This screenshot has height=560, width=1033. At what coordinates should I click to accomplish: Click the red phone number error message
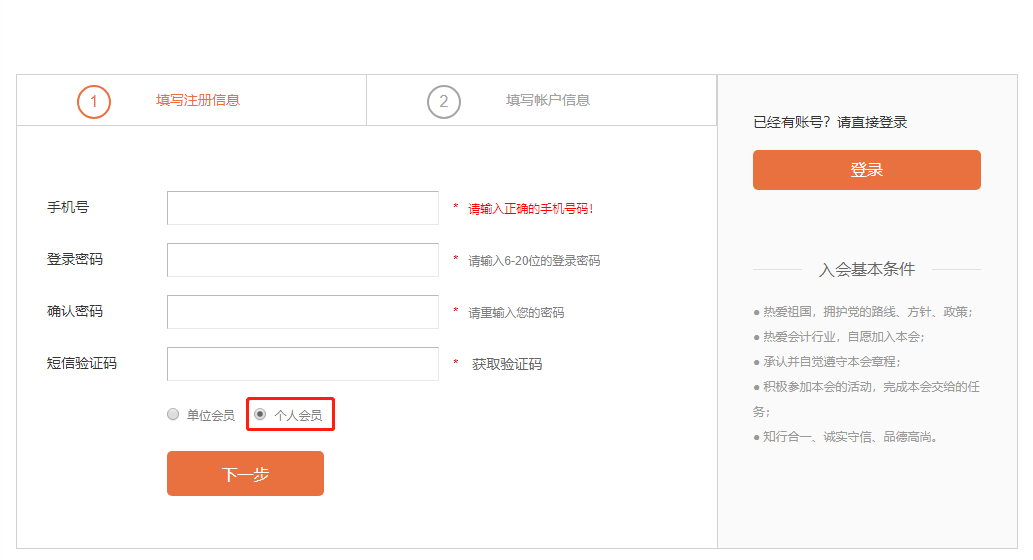[531, 209]
